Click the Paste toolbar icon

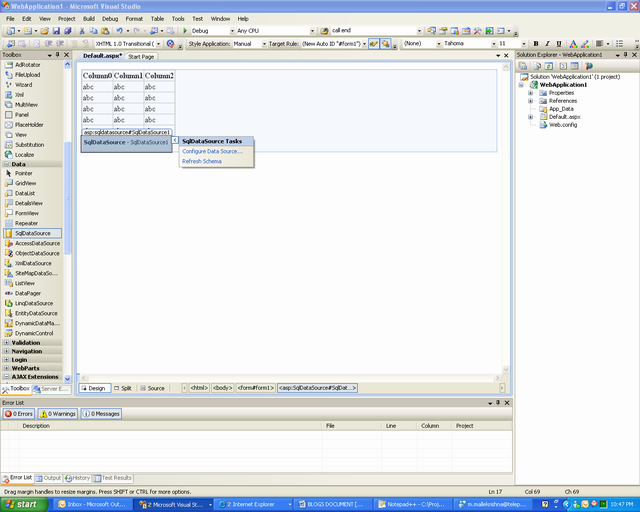pyautogui.click(x=105, y=31)
